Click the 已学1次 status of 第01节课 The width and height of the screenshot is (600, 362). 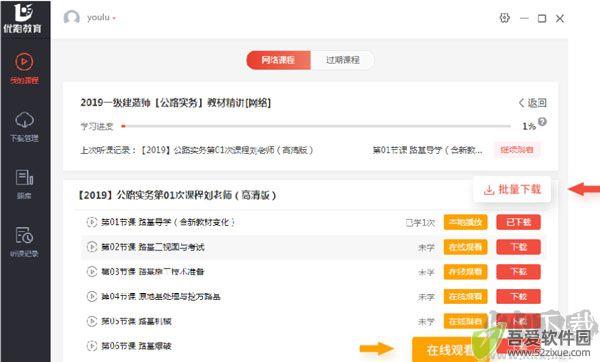[420, 222]
